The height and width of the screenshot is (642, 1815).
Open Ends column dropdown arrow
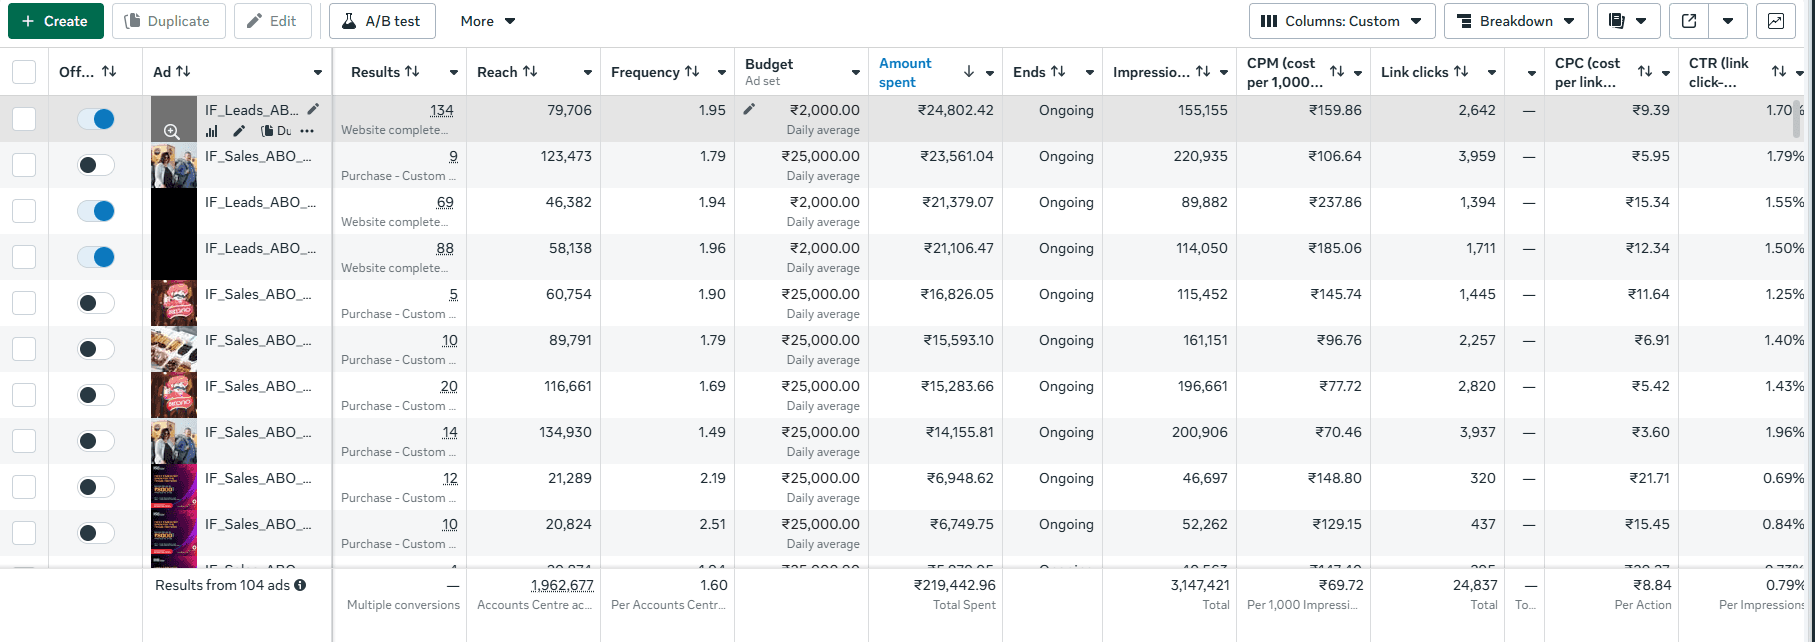point(1090,73)
